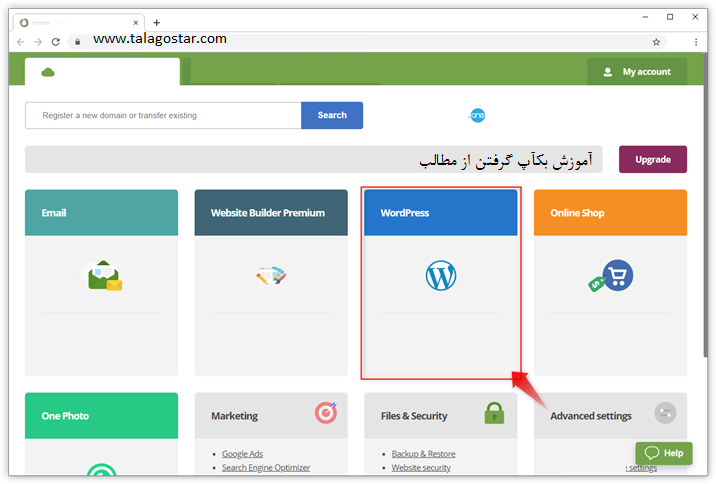Viewport: 716px width, 484px height.
Task: Open the My account button
Action: coord(637,71)
